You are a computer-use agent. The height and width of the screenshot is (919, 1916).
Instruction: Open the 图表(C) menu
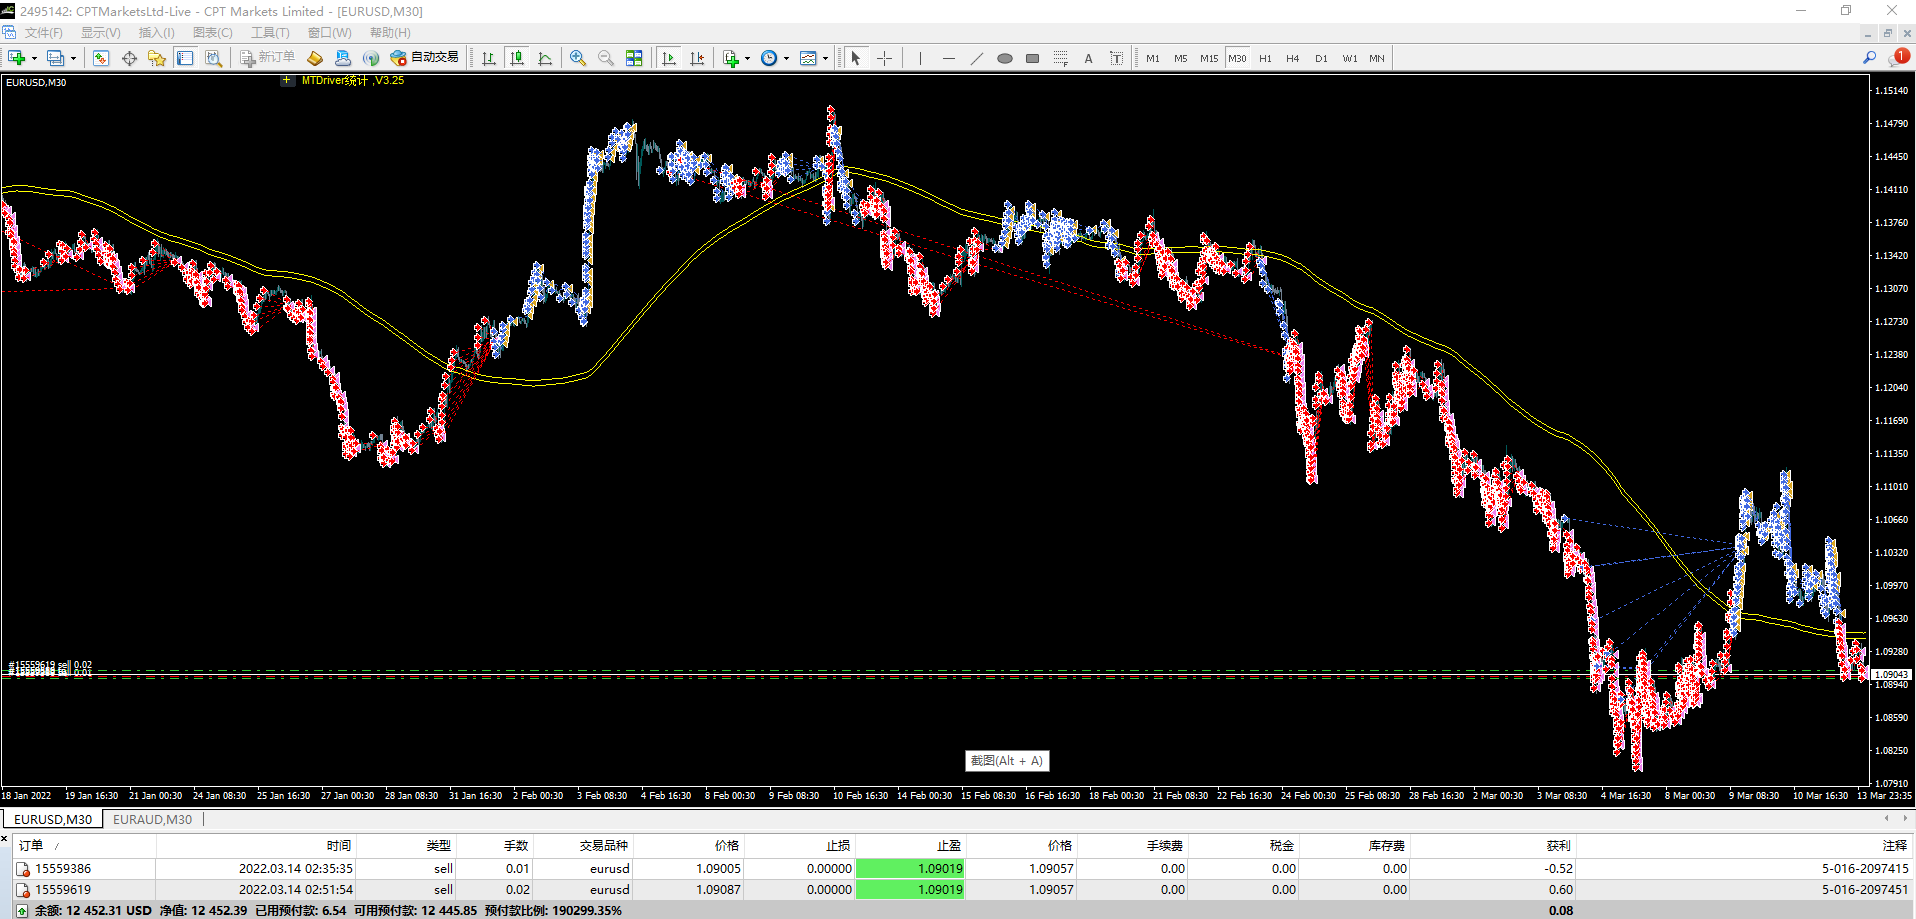click(213, 33)
